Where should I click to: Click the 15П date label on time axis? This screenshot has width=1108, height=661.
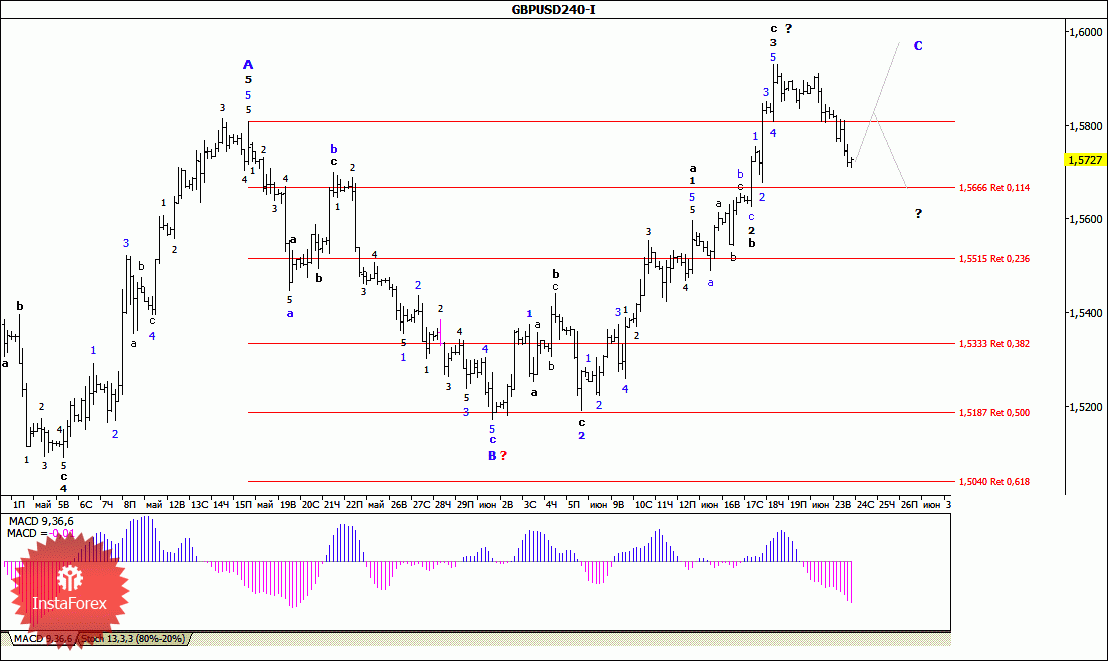pos(243,505)
